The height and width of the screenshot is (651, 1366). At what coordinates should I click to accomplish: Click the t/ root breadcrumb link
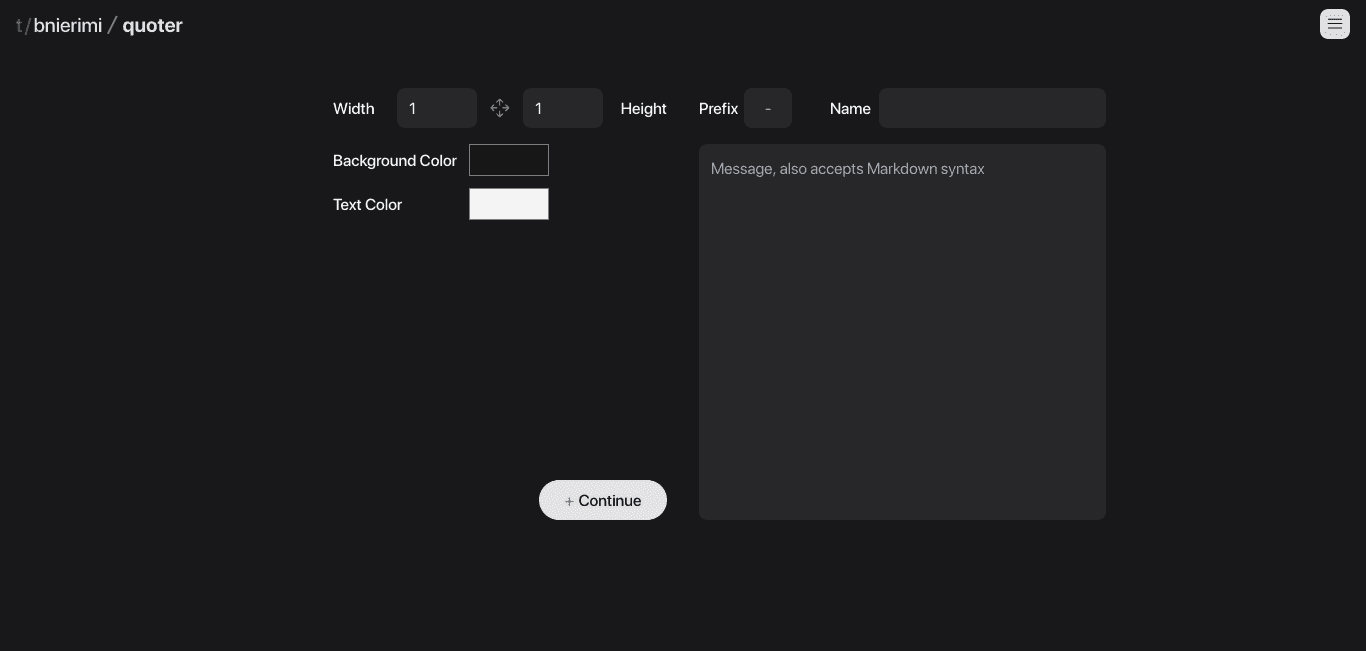coord(23,25)
